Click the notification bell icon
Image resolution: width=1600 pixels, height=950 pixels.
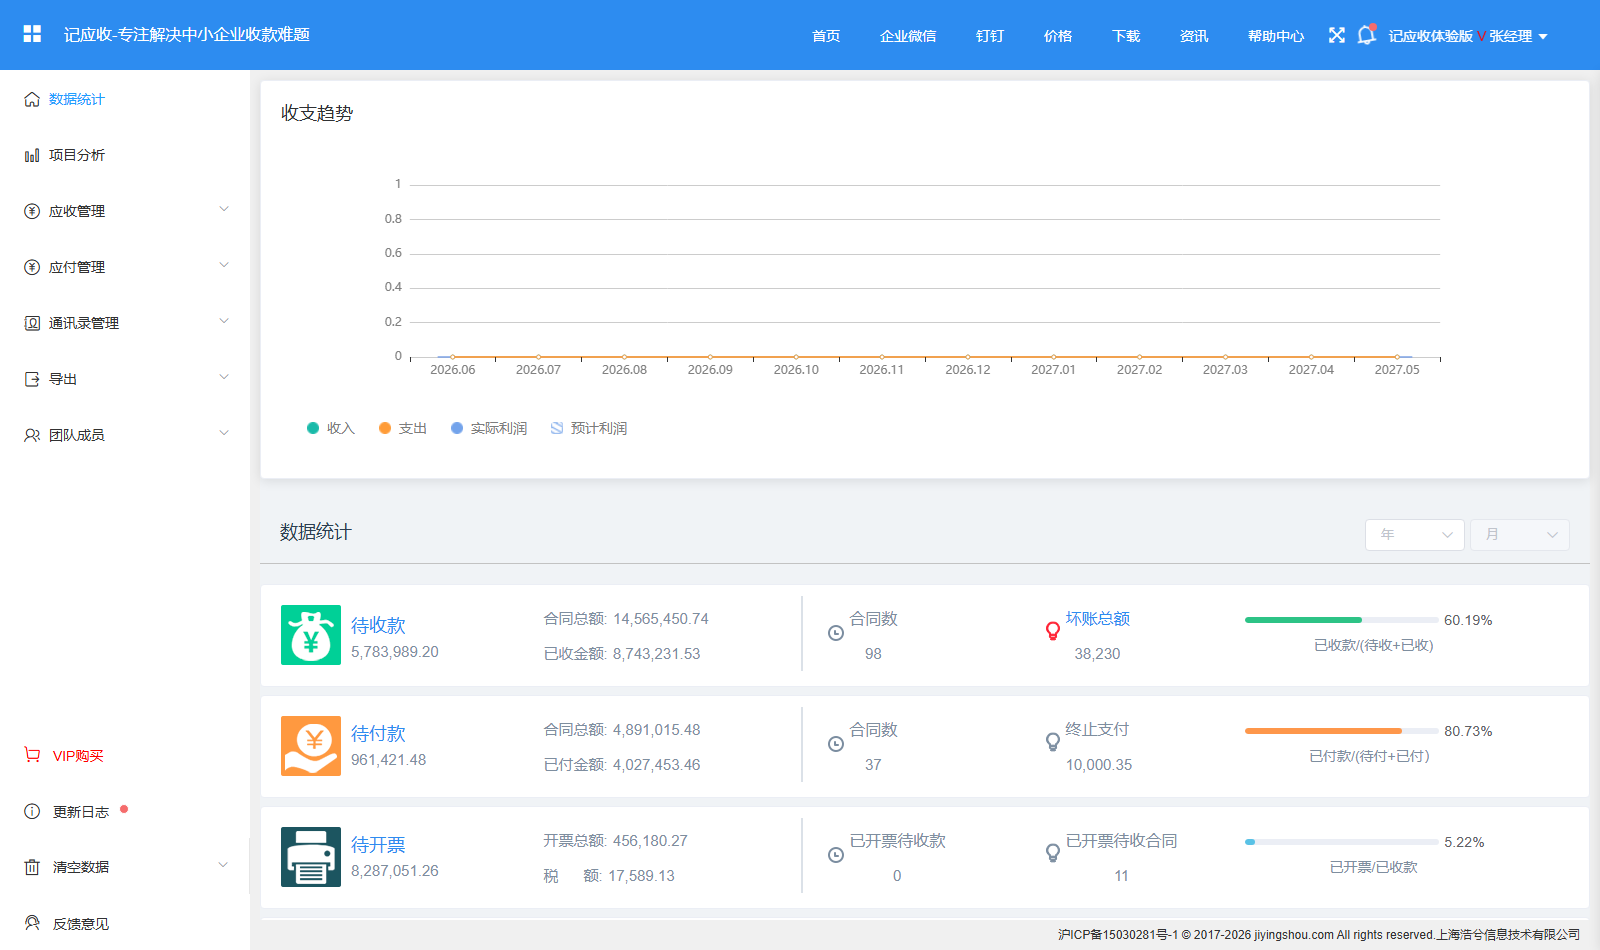[x=1366, y=35]
